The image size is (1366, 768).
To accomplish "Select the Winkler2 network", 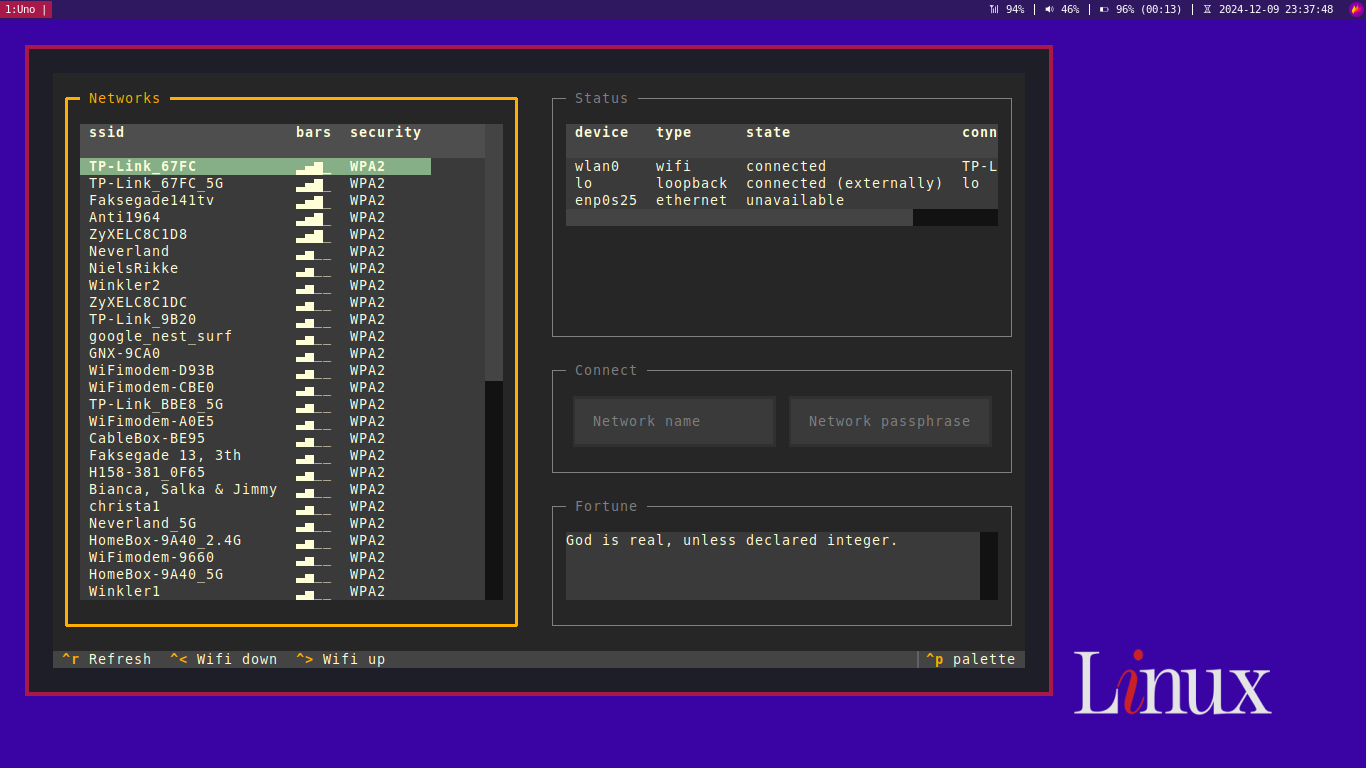I will click(255, 285).
